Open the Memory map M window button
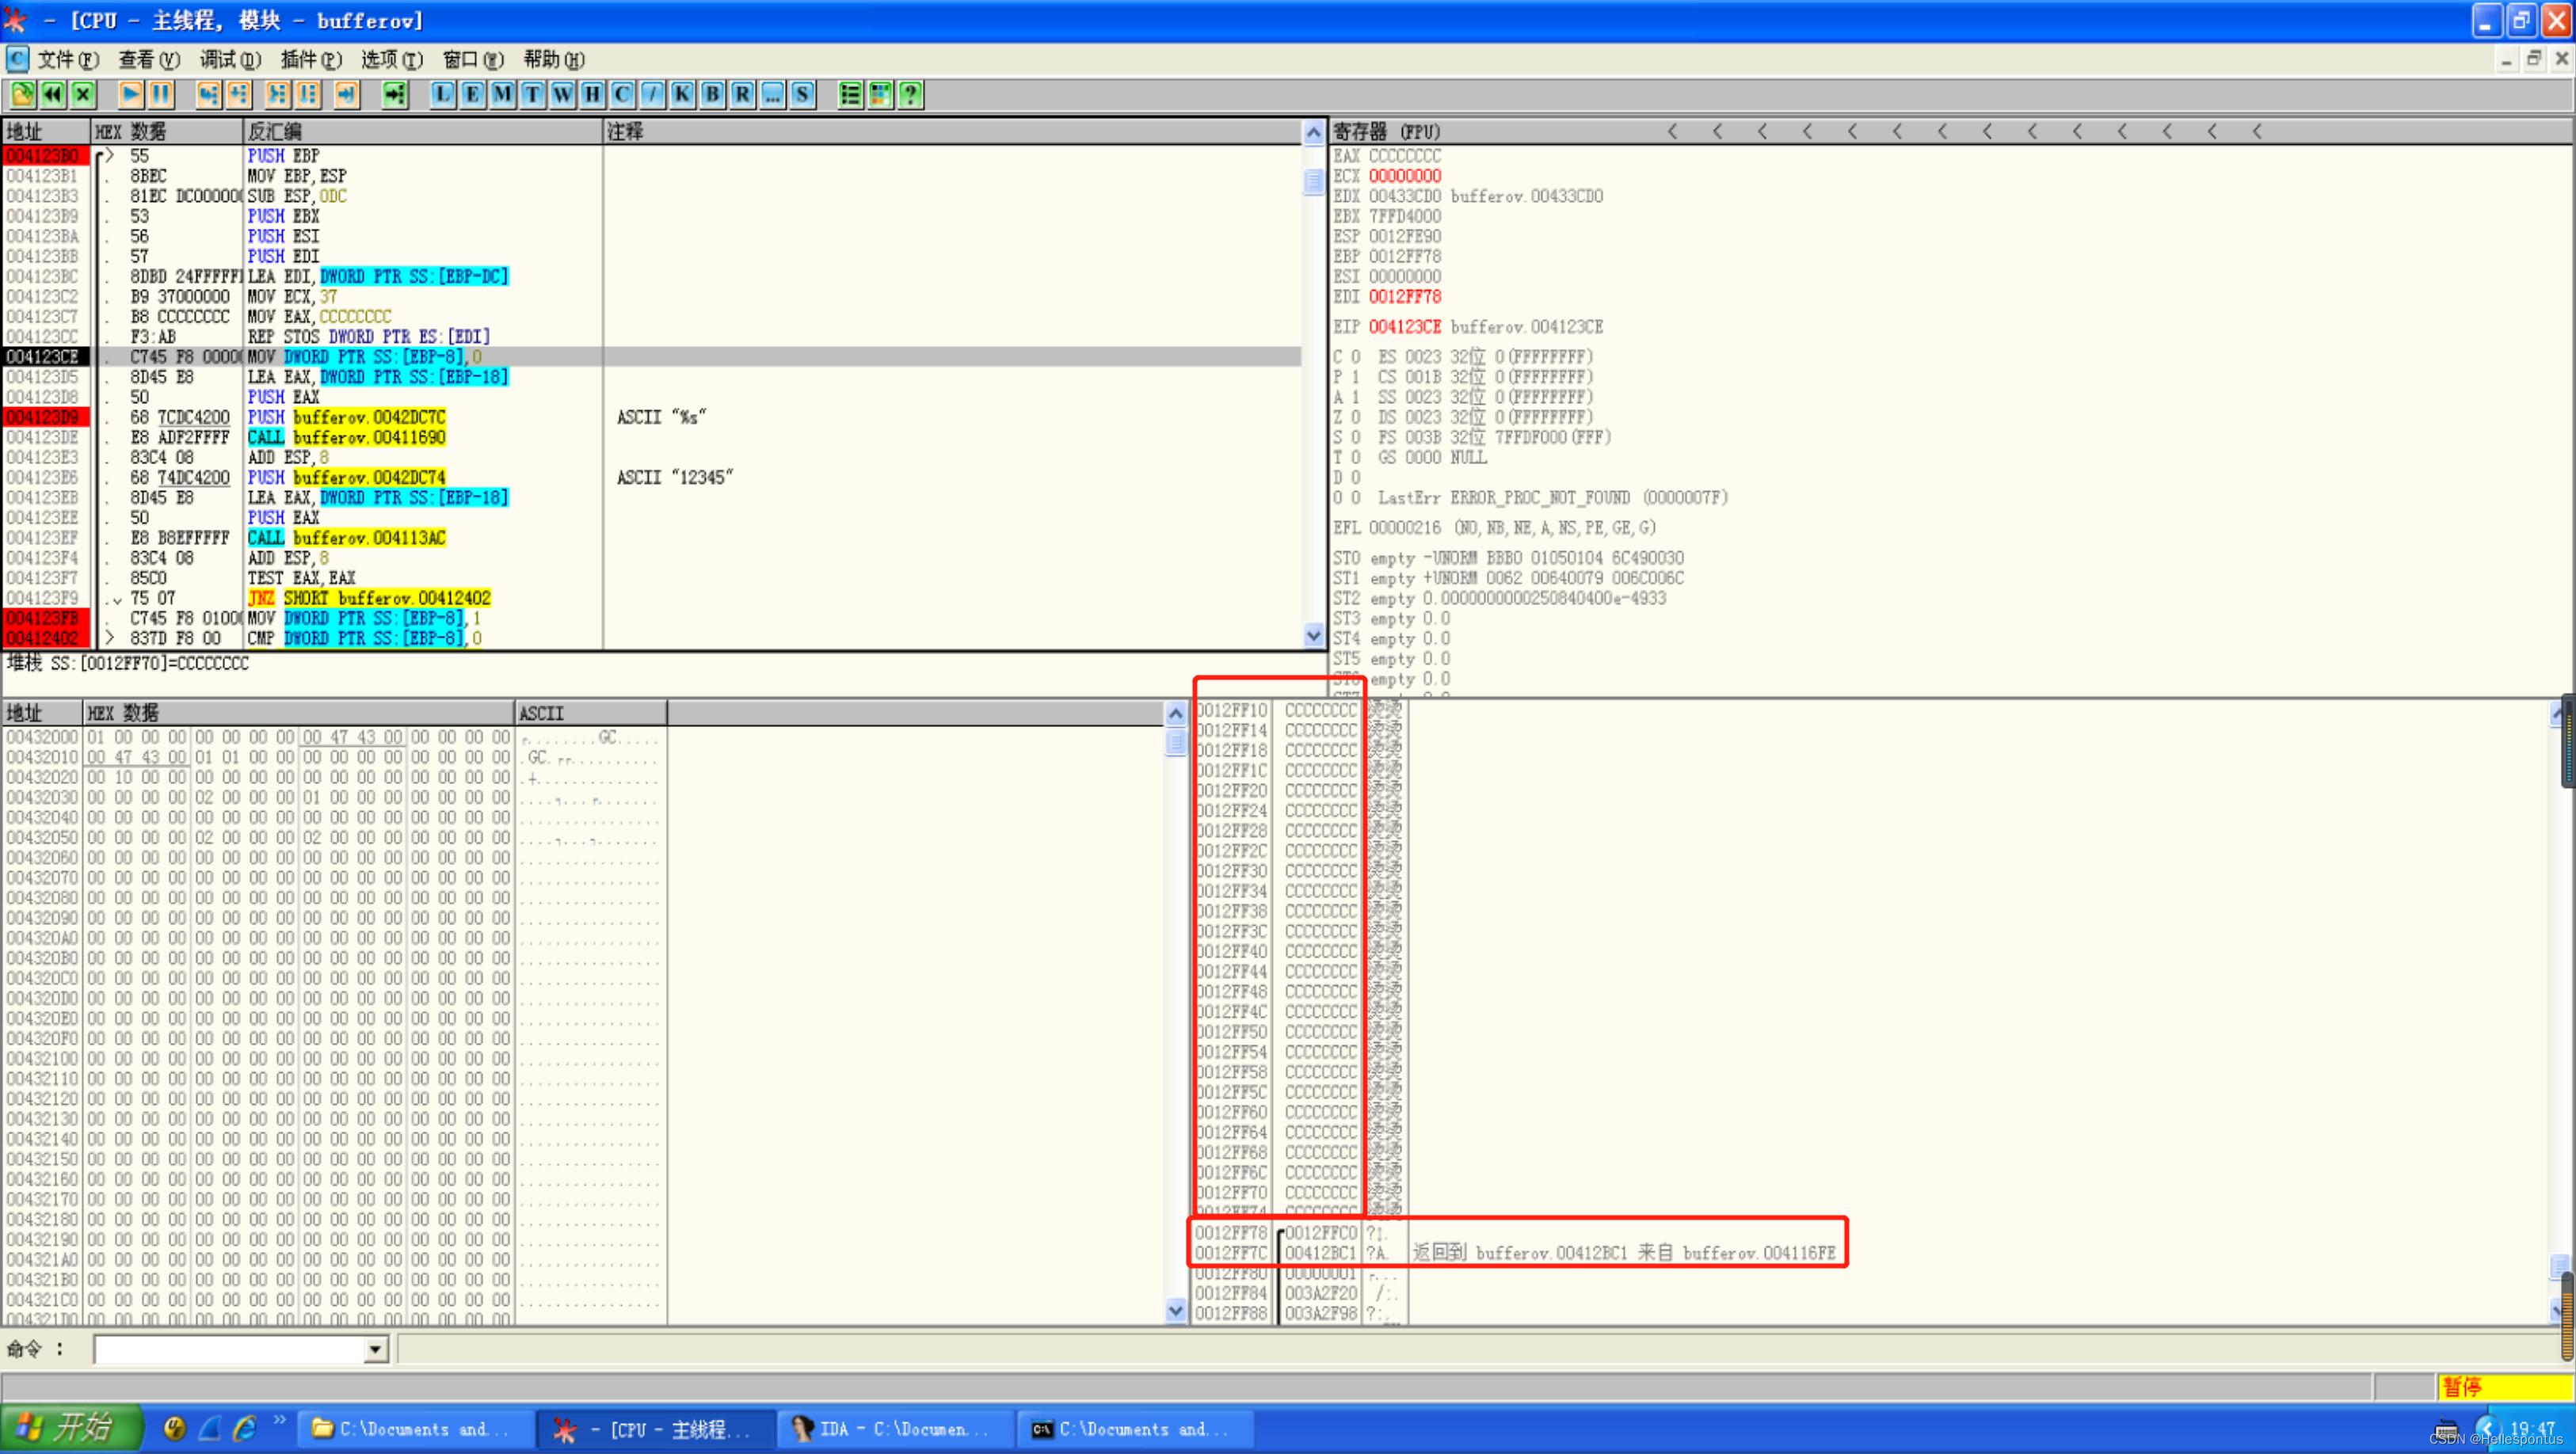 tap(502, 95)
